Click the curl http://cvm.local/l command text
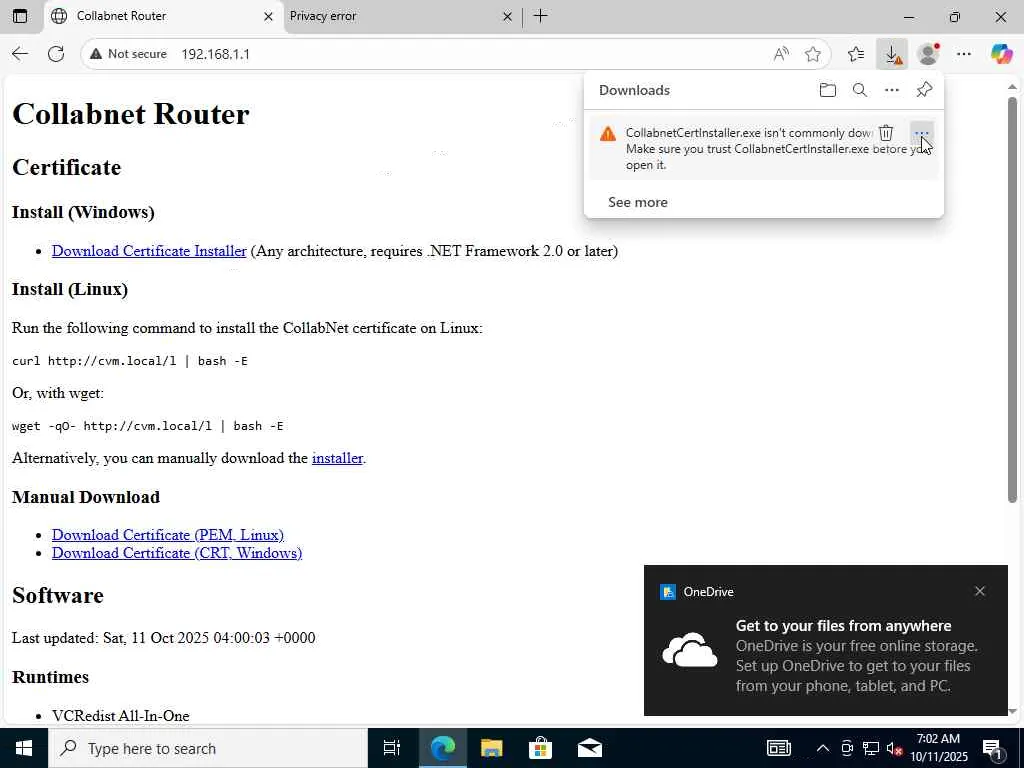 point(130,361)
